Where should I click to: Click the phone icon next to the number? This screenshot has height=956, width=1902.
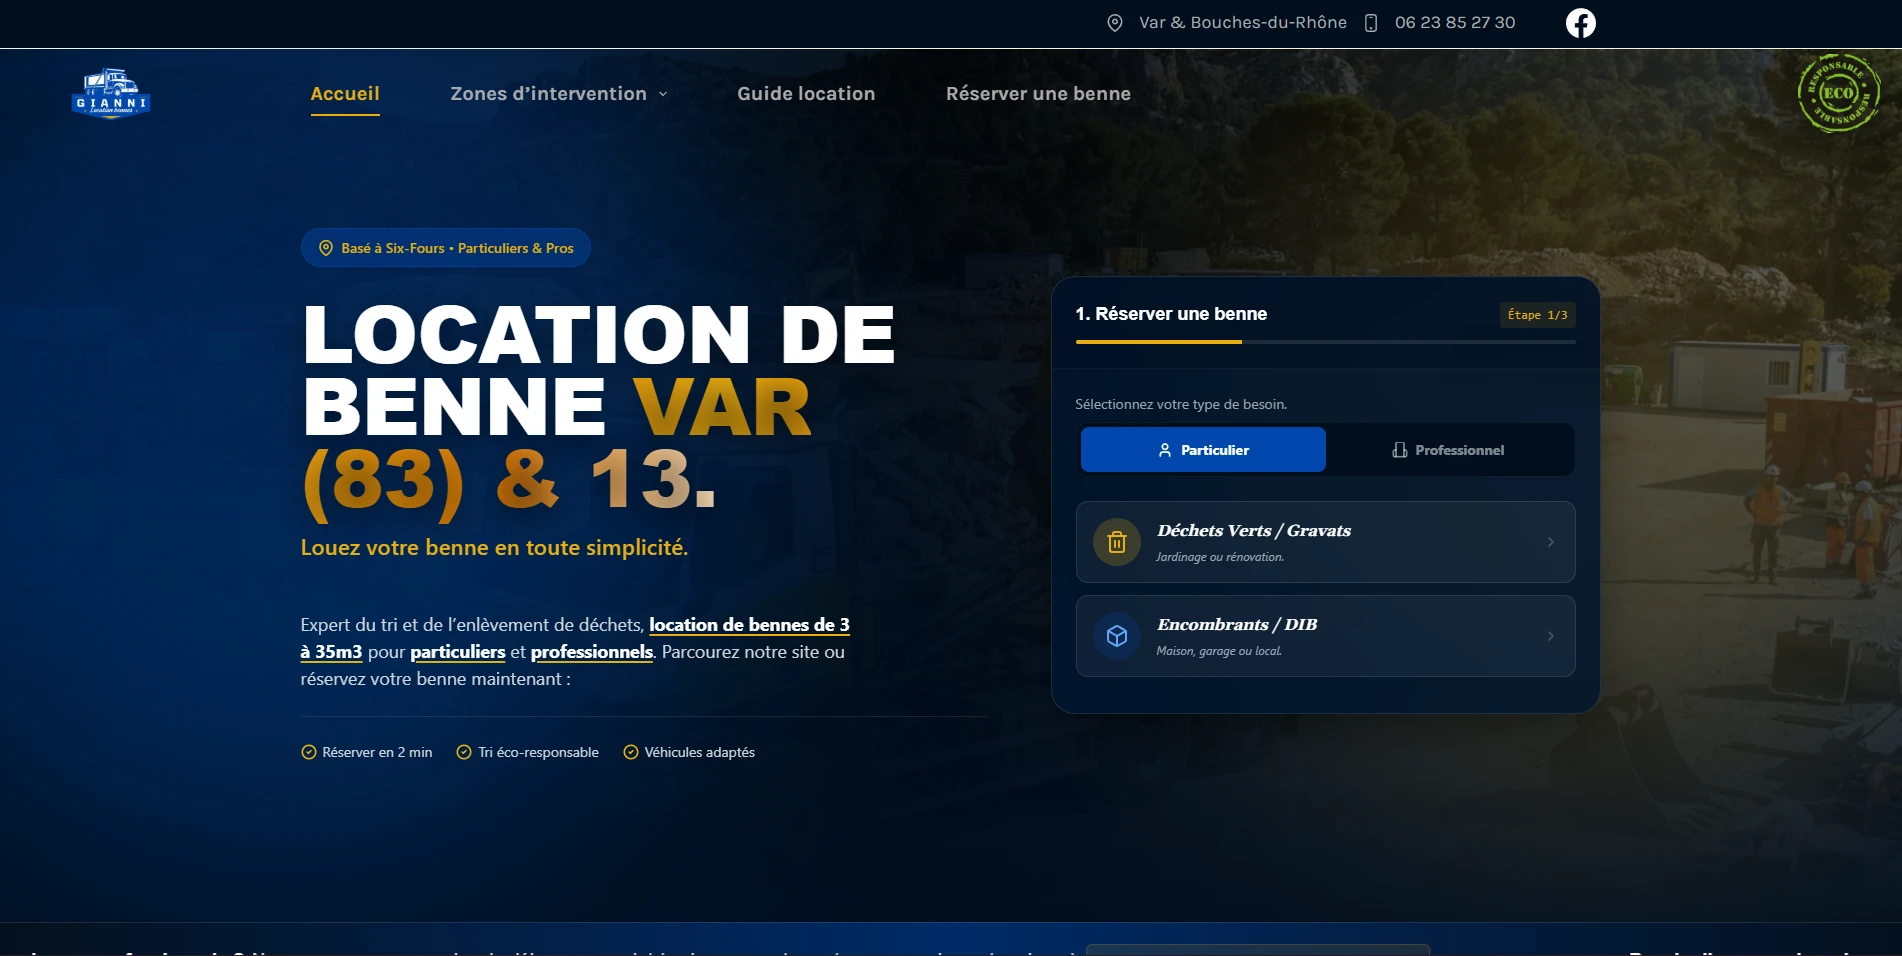(1370, 22)
